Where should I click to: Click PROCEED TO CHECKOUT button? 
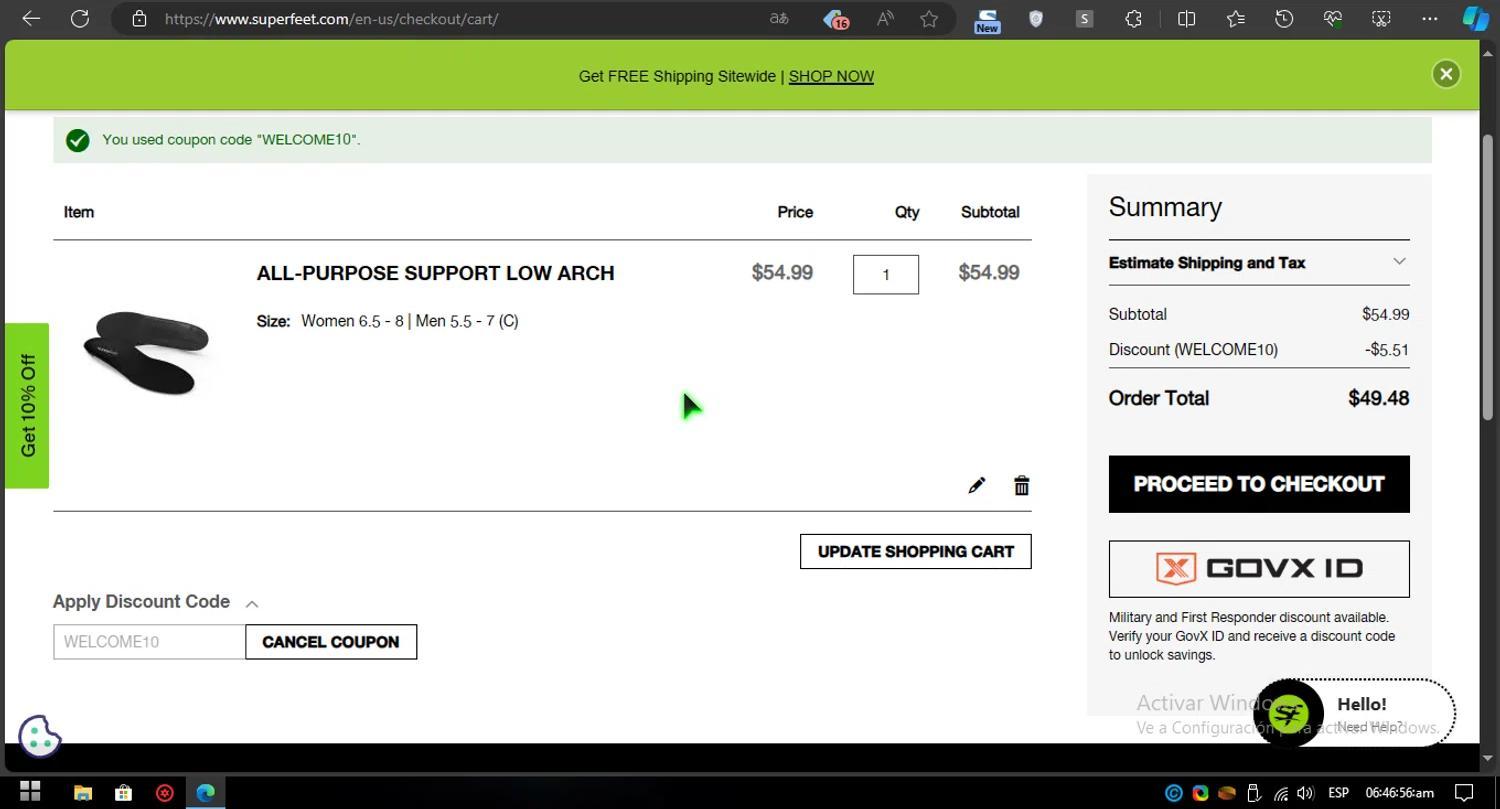tap(1259, 484)
